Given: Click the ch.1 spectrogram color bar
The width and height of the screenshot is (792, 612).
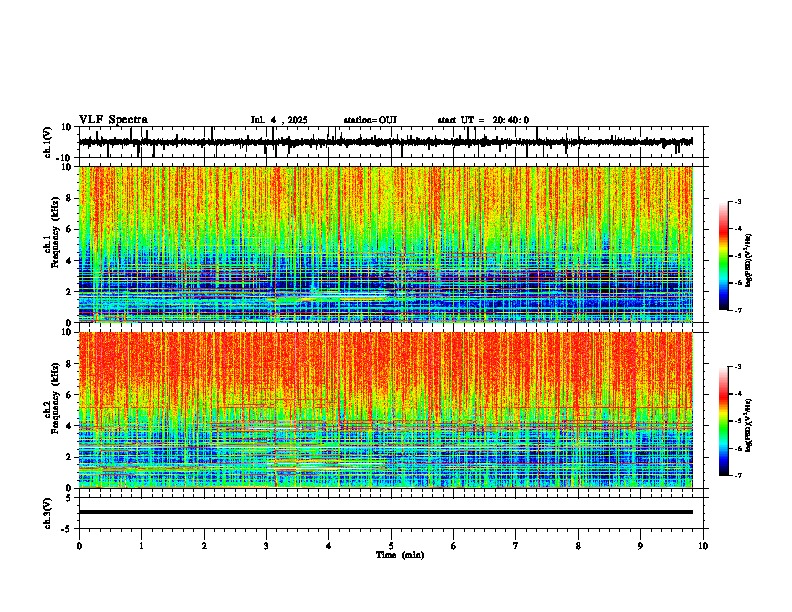Looking at the screenshot, I should tap(724, 256).
